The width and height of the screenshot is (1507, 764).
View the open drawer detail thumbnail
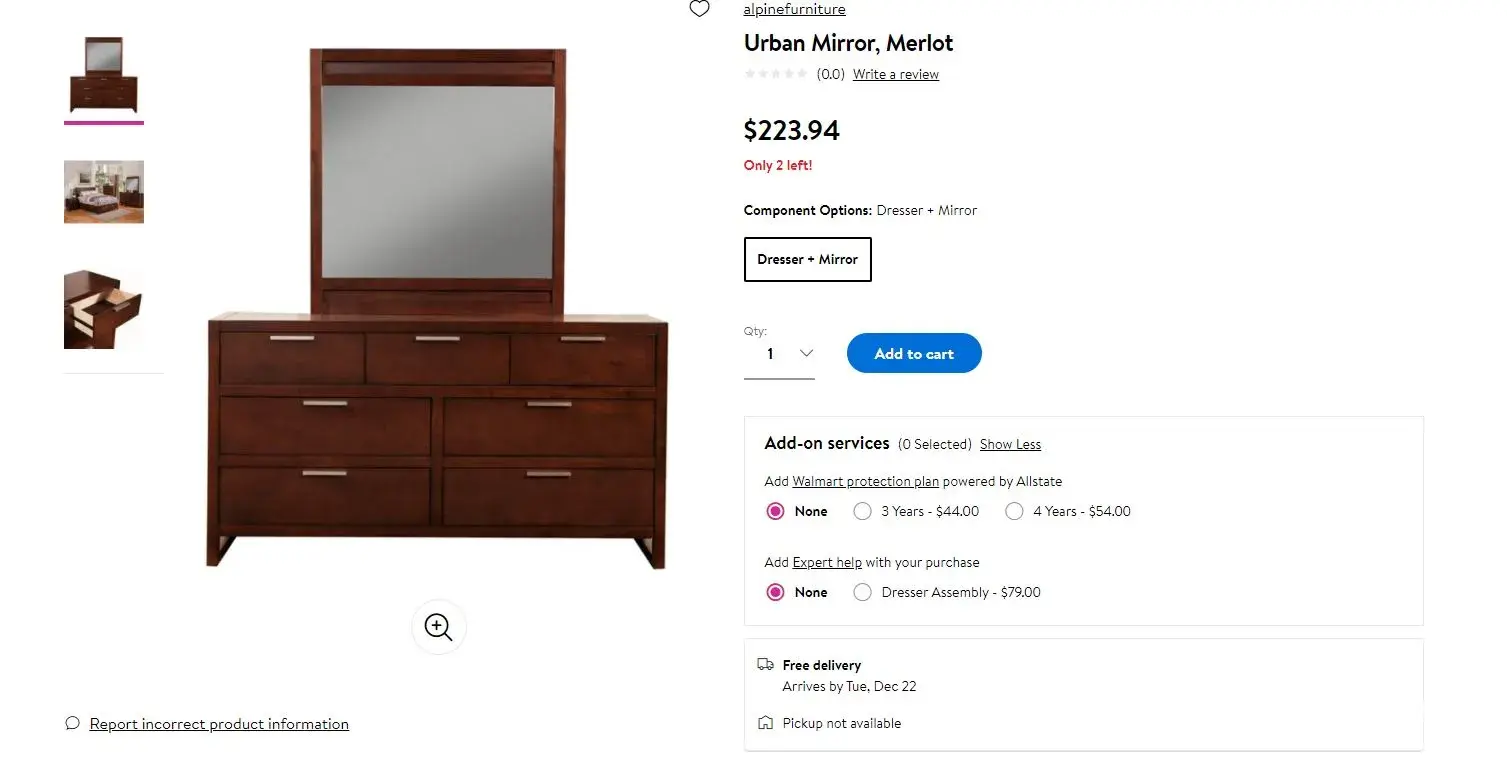pyautogui.click(x=104, y=309)
